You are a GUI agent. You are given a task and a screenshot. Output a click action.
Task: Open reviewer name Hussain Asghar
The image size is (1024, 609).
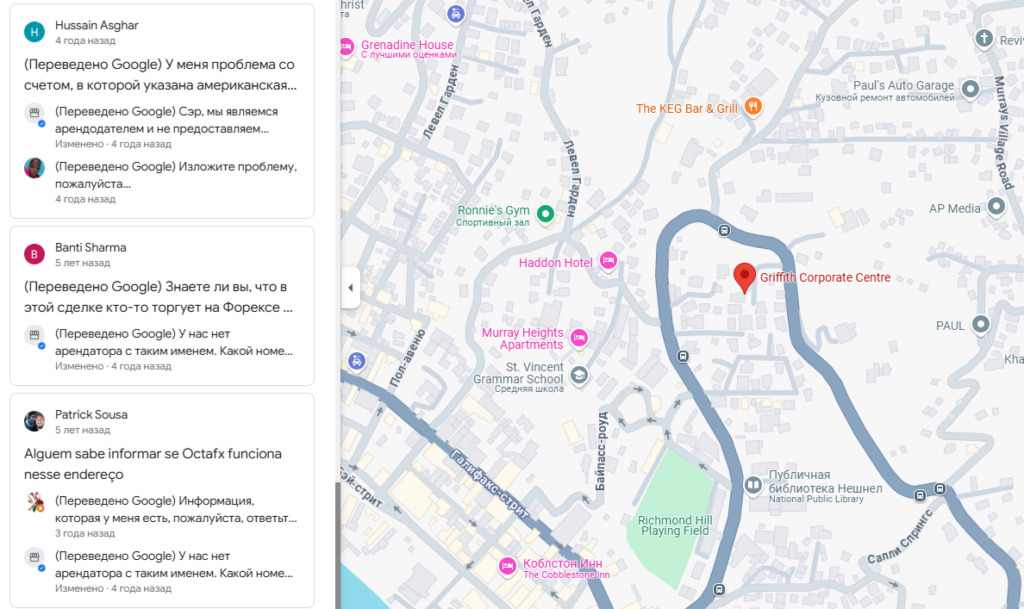[x=97, y=25]
